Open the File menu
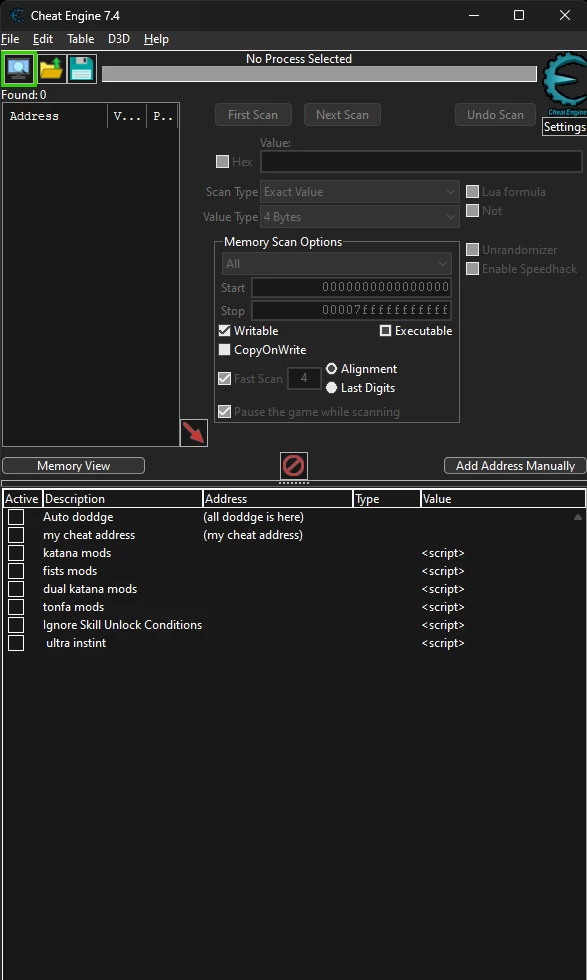 (x=10, y=39)
